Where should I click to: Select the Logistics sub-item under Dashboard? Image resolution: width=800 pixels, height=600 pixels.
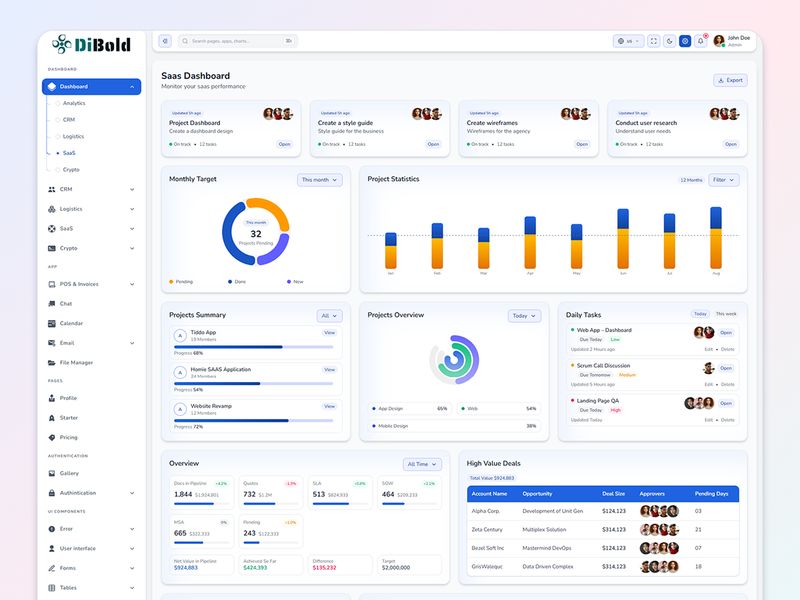tap(73, 136)
